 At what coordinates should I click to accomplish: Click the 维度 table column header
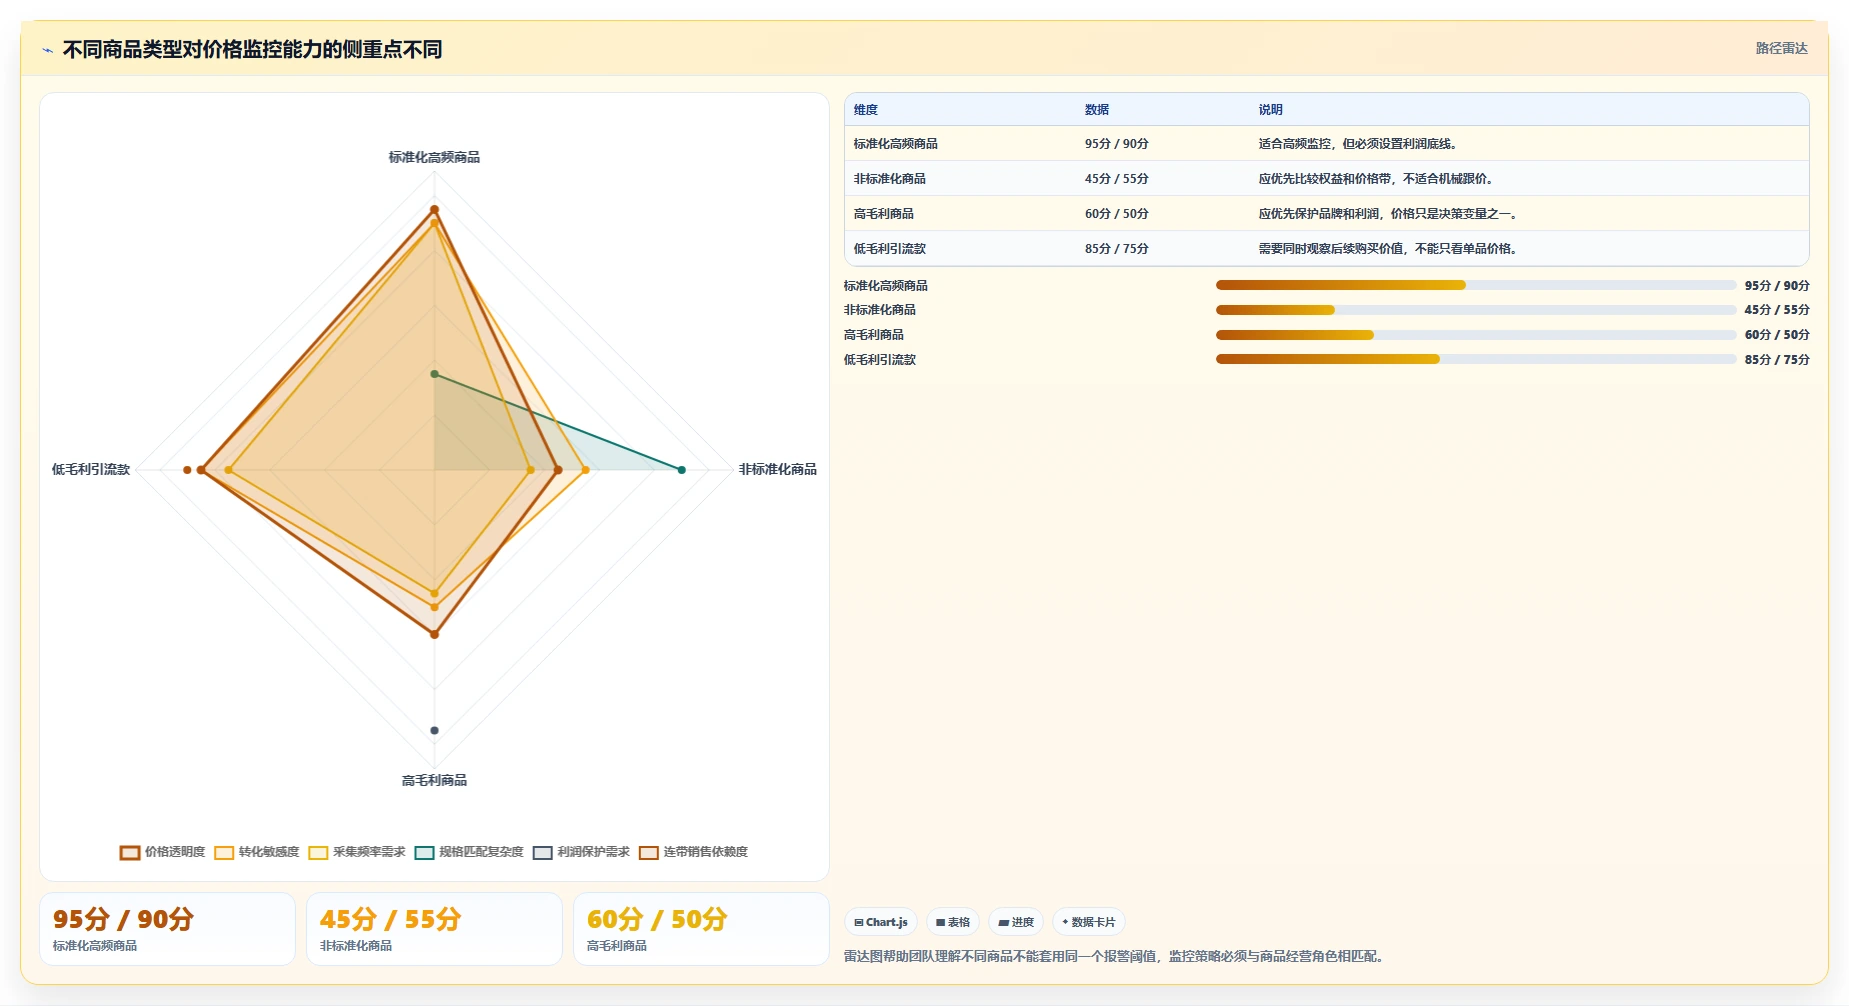click(866, 110)
